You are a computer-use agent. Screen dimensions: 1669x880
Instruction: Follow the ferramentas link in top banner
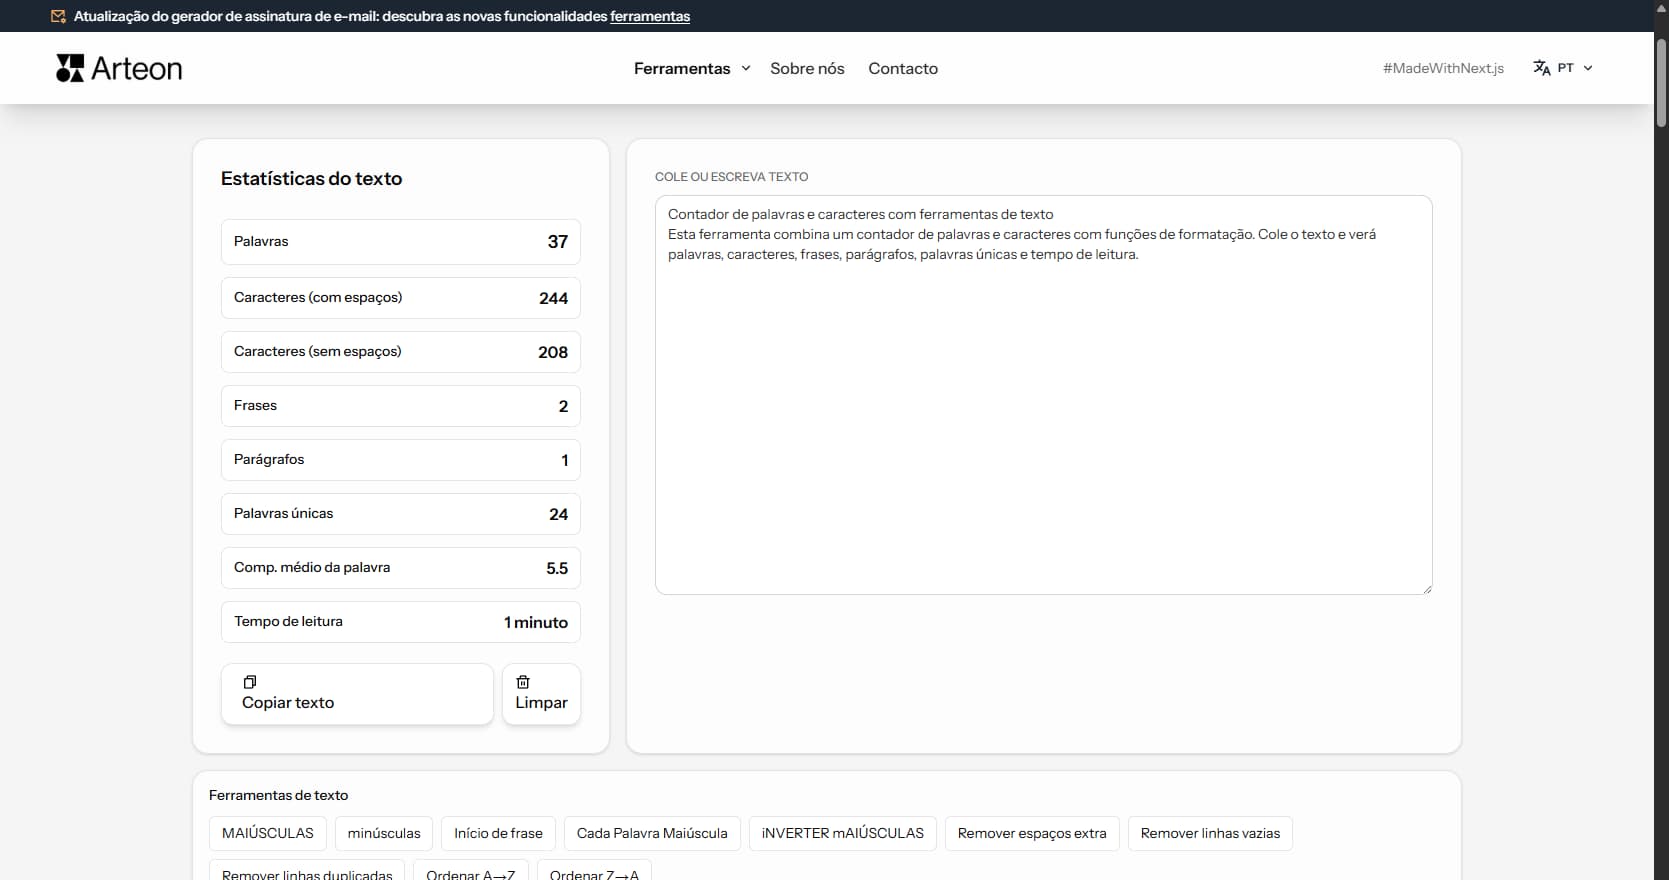[x=649, y=16]
